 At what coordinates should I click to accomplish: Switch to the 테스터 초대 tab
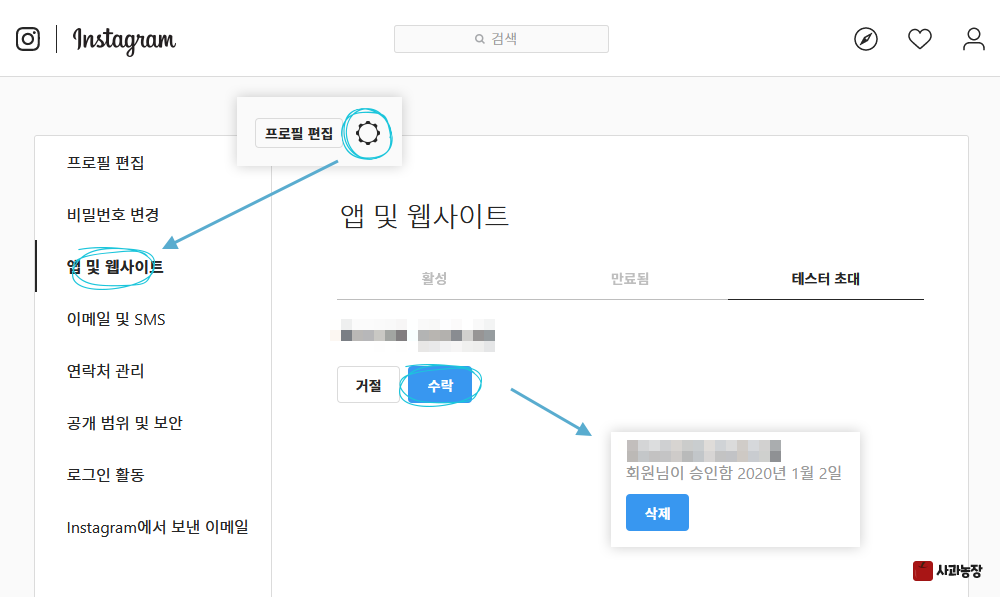tap(825, 279)
